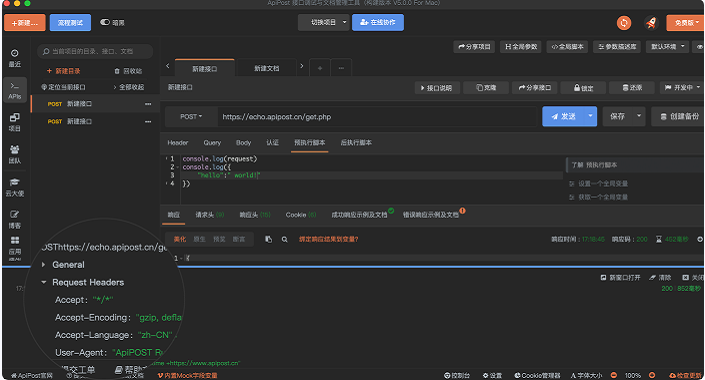Click 全部收起 collapse all

[x=129, y=87]
